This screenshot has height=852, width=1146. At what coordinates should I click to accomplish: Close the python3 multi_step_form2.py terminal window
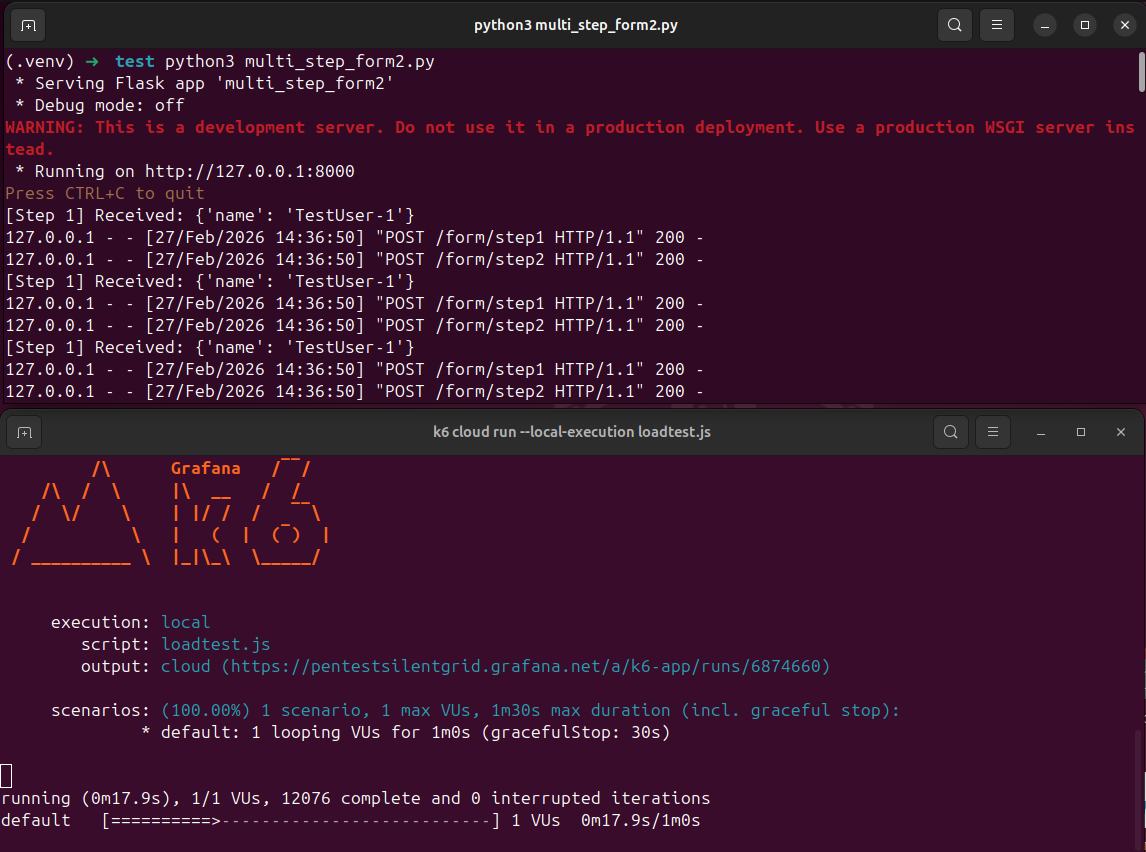coord(1125,26)
